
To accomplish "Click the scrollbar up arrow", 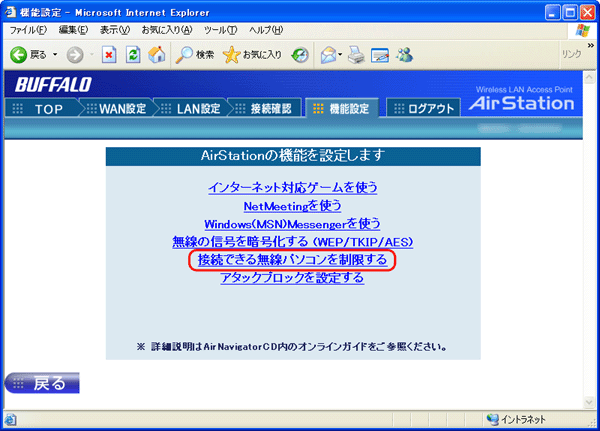I will tap(589, 77).
